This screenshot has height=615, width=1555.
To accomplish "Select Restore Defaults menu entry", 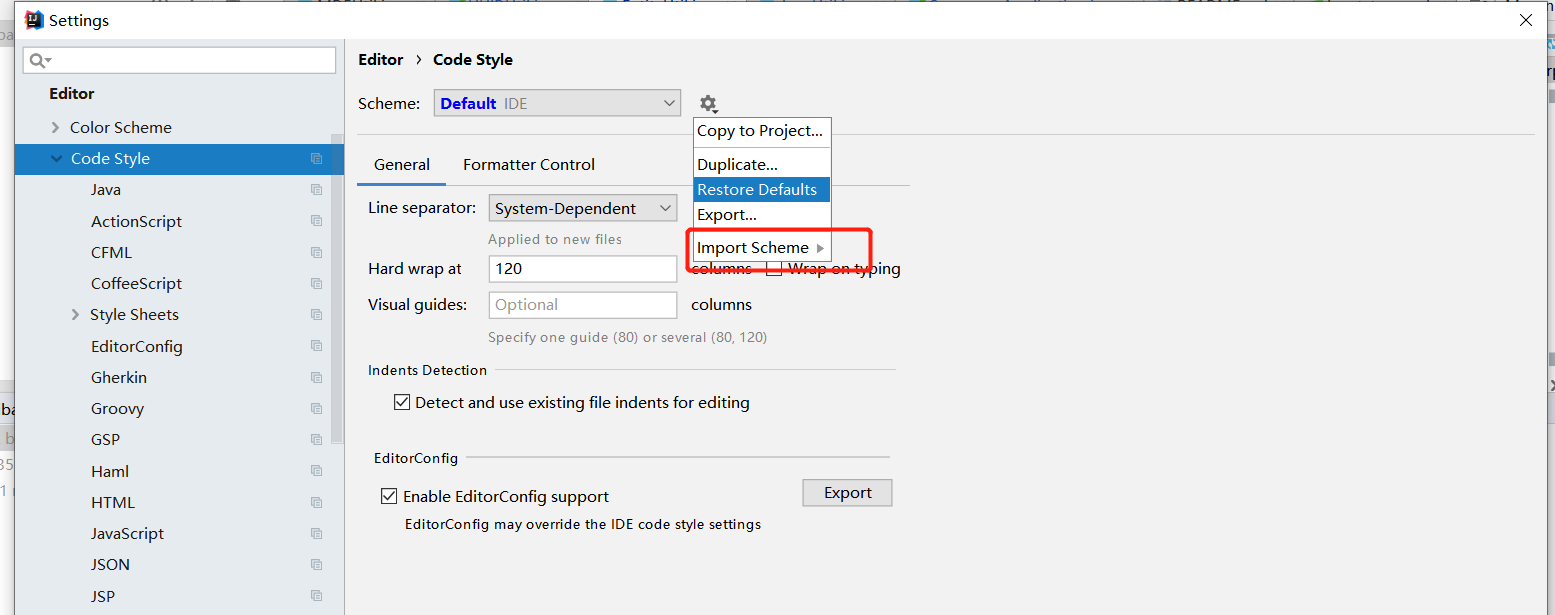I will [757, 190].
